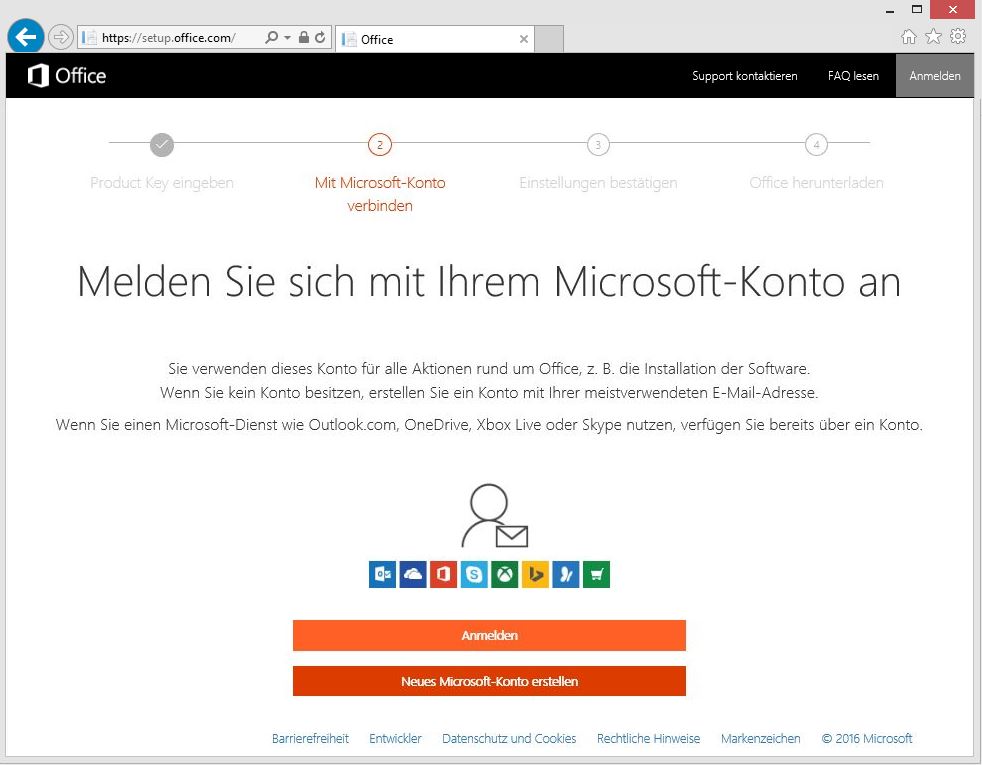Select the Xbox Live icon
The height and width of the screenshot is (765, 982).
tap(504, 574)
